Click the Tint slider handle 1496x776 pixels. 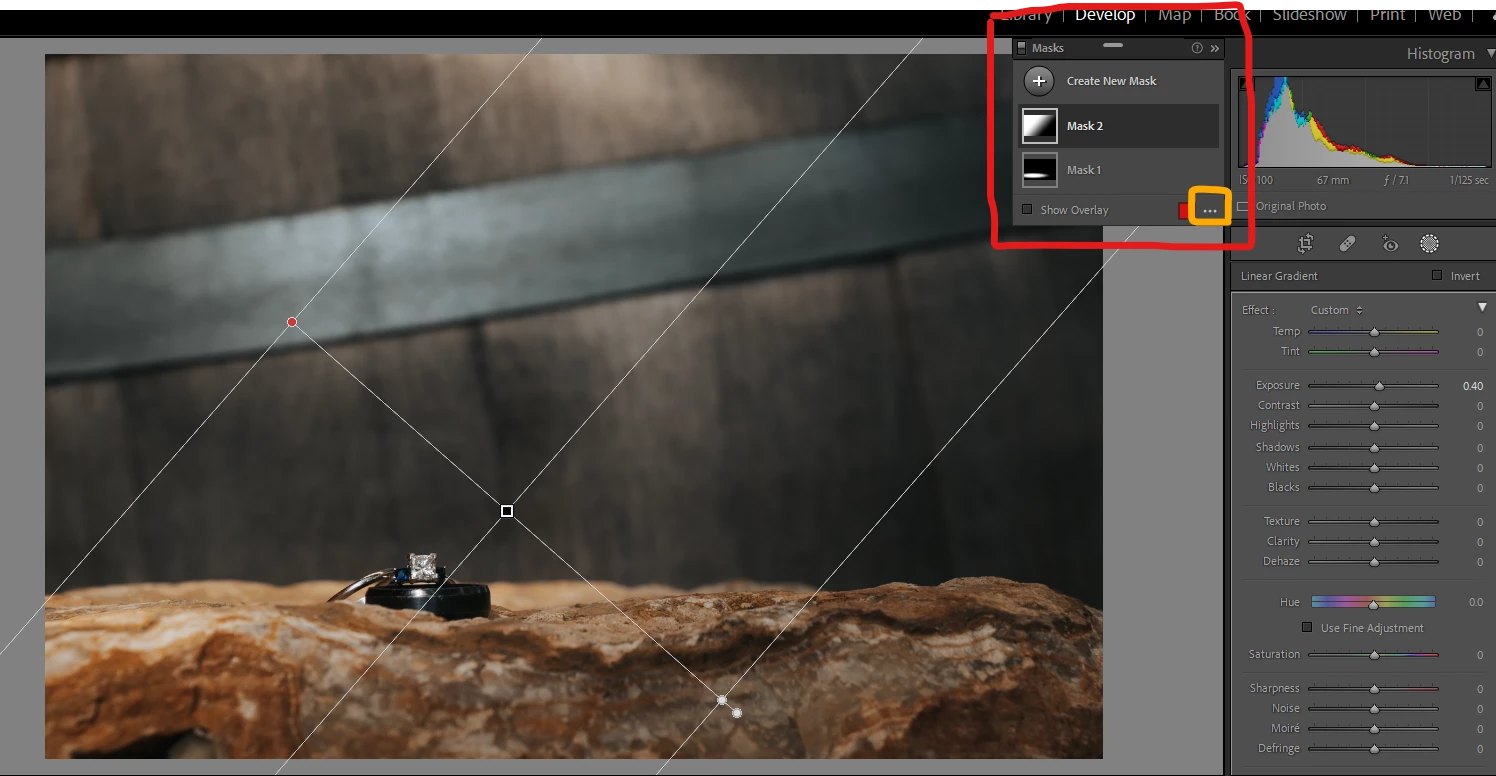click(x=1374, y=352)
